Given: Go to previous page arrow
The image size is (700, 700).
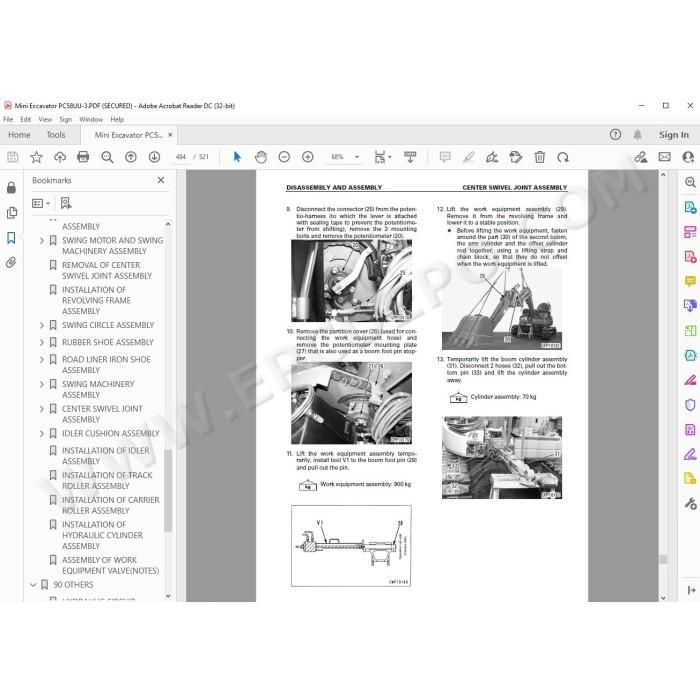Looking at the screenshot, I should tap(131, 157).
